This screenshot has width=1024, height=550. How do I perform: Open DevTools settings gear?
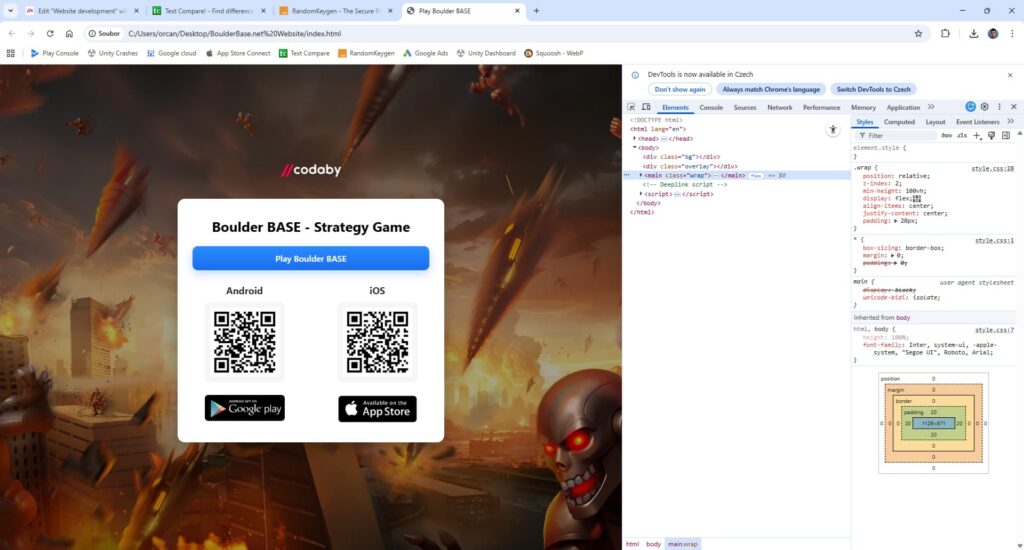click(x=984, y=107)
